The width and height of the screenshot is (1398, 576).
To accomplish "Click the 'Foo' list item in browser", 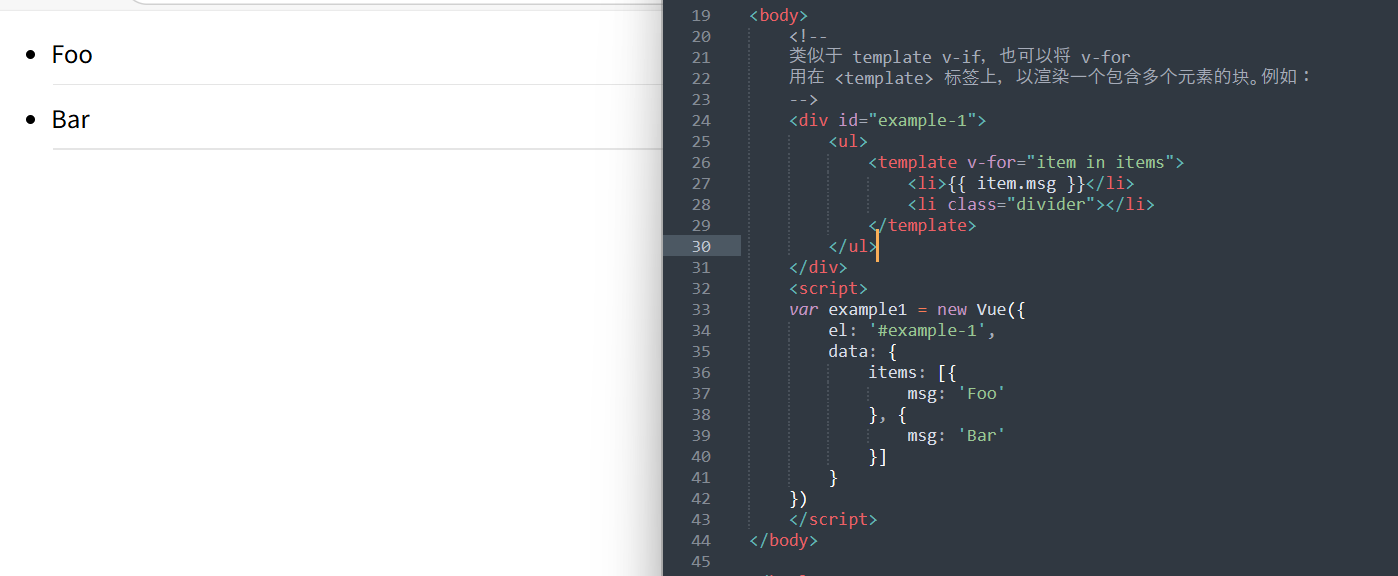I will (72, 54).
